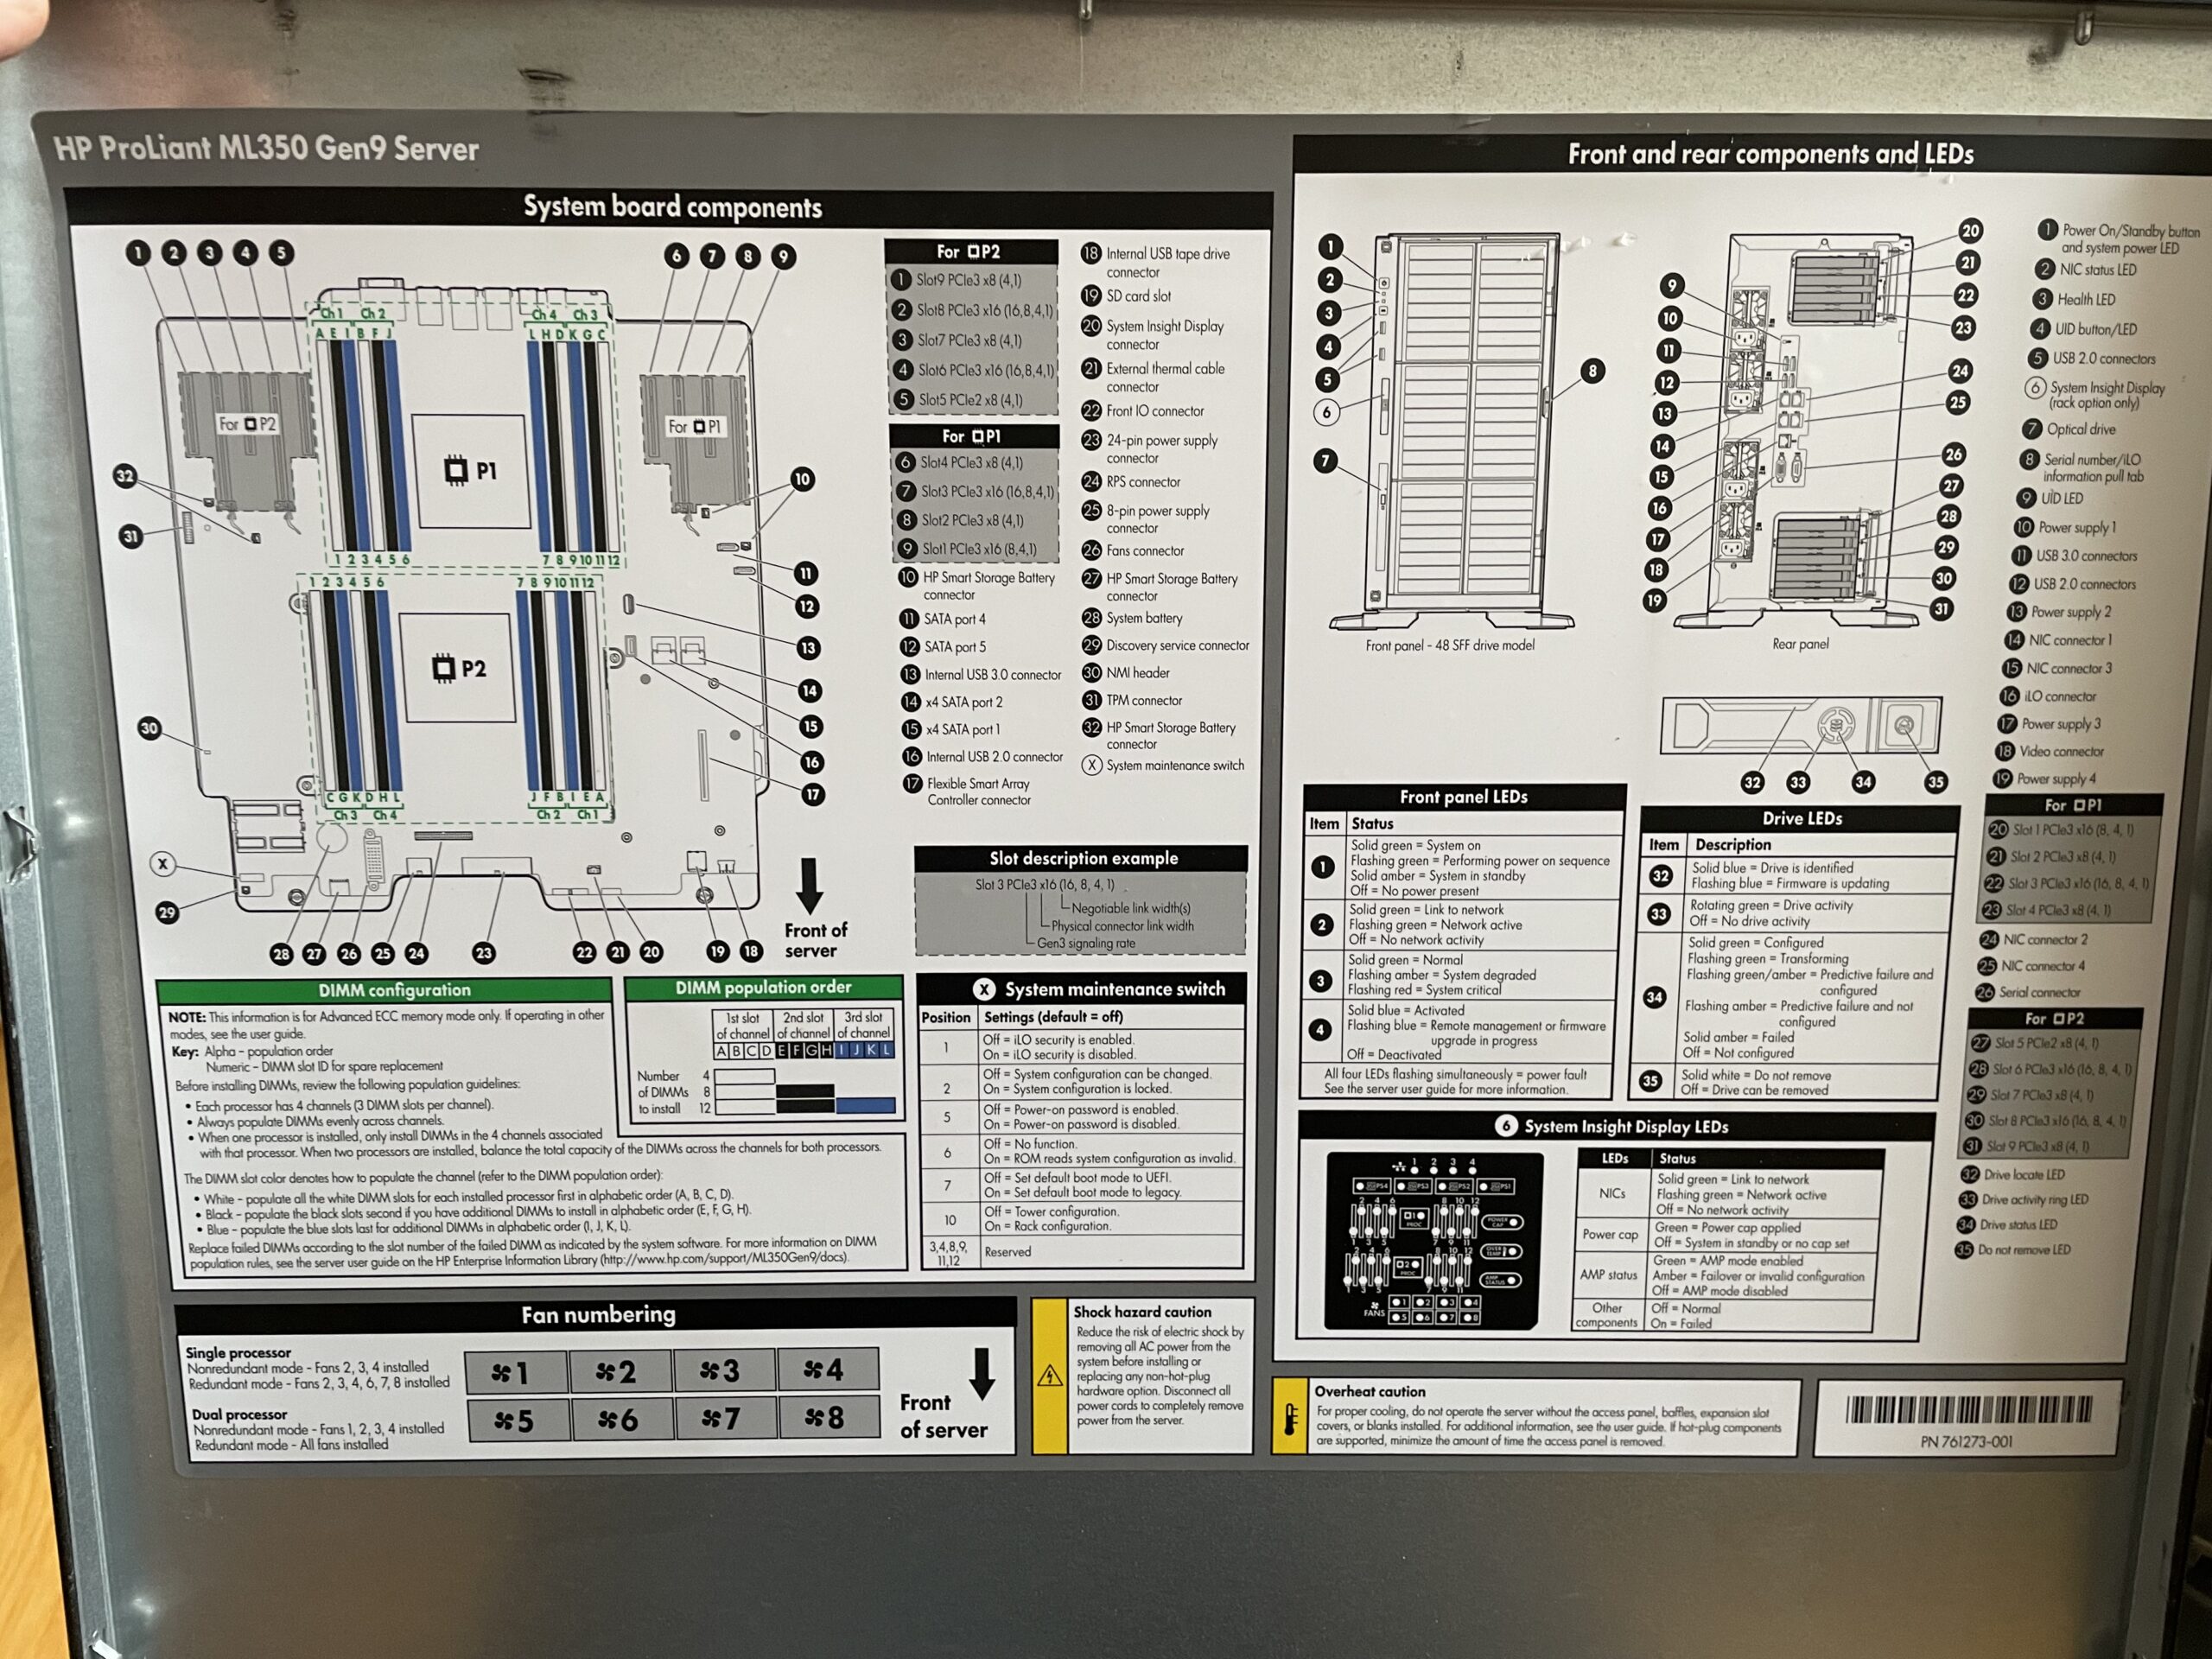Click 'Dual processor' label in Fan numbering
The width and height of the screenshot is (2212, 1659).
[x=239, y=1414]
